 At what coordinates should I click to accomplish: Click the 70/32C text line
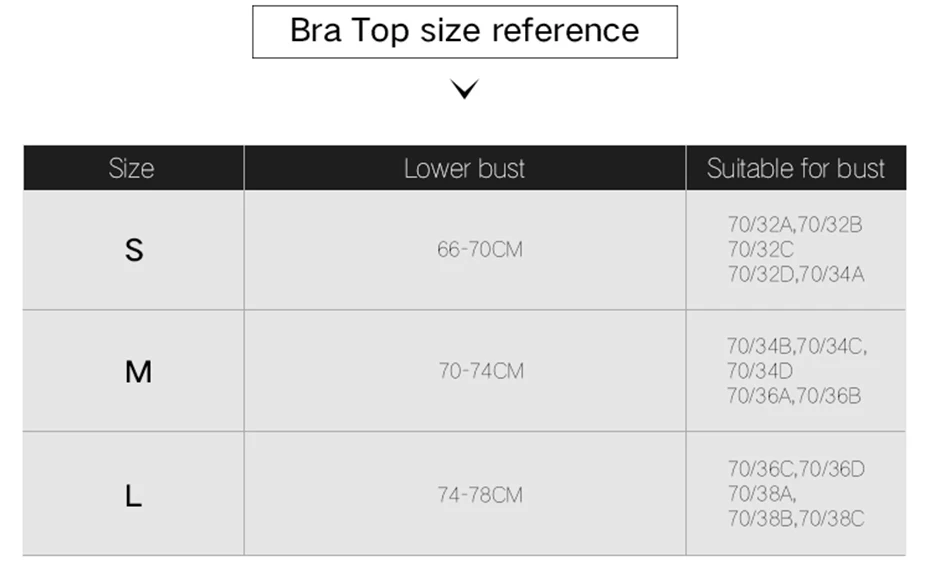[760, 249]
